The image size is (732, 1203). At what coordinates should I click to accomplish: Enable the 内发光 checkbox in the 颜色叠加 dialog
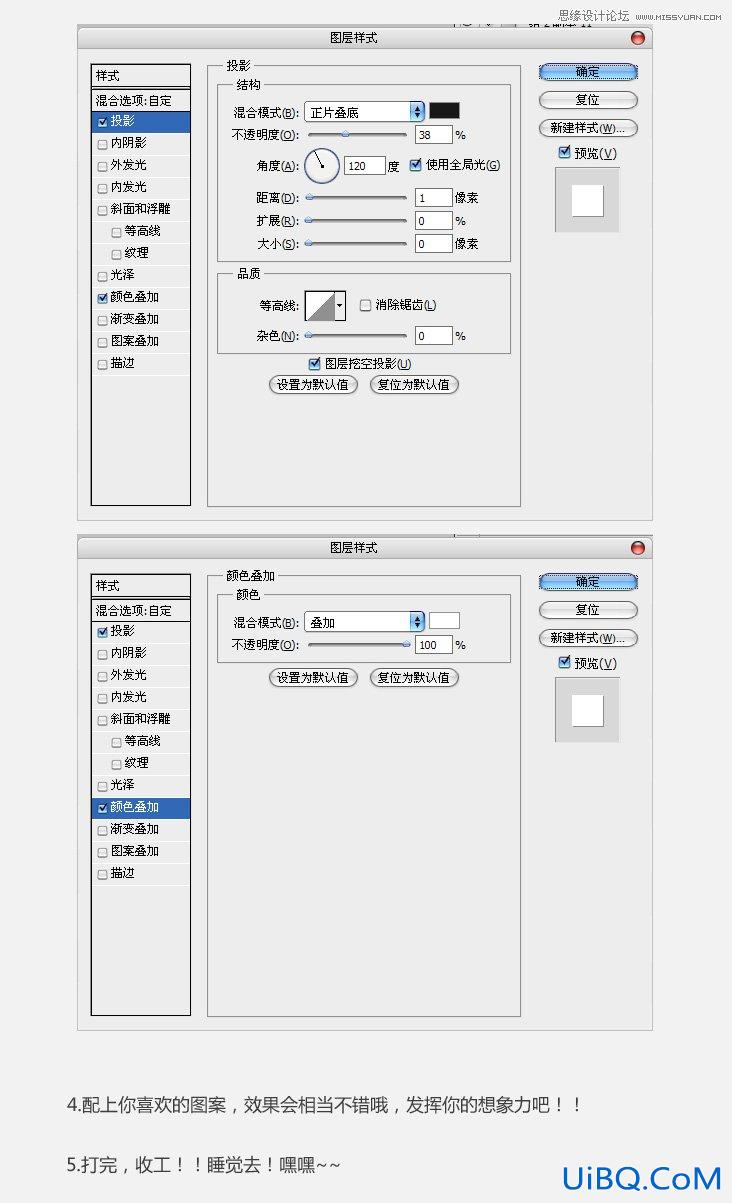click(x=102, y=697)
